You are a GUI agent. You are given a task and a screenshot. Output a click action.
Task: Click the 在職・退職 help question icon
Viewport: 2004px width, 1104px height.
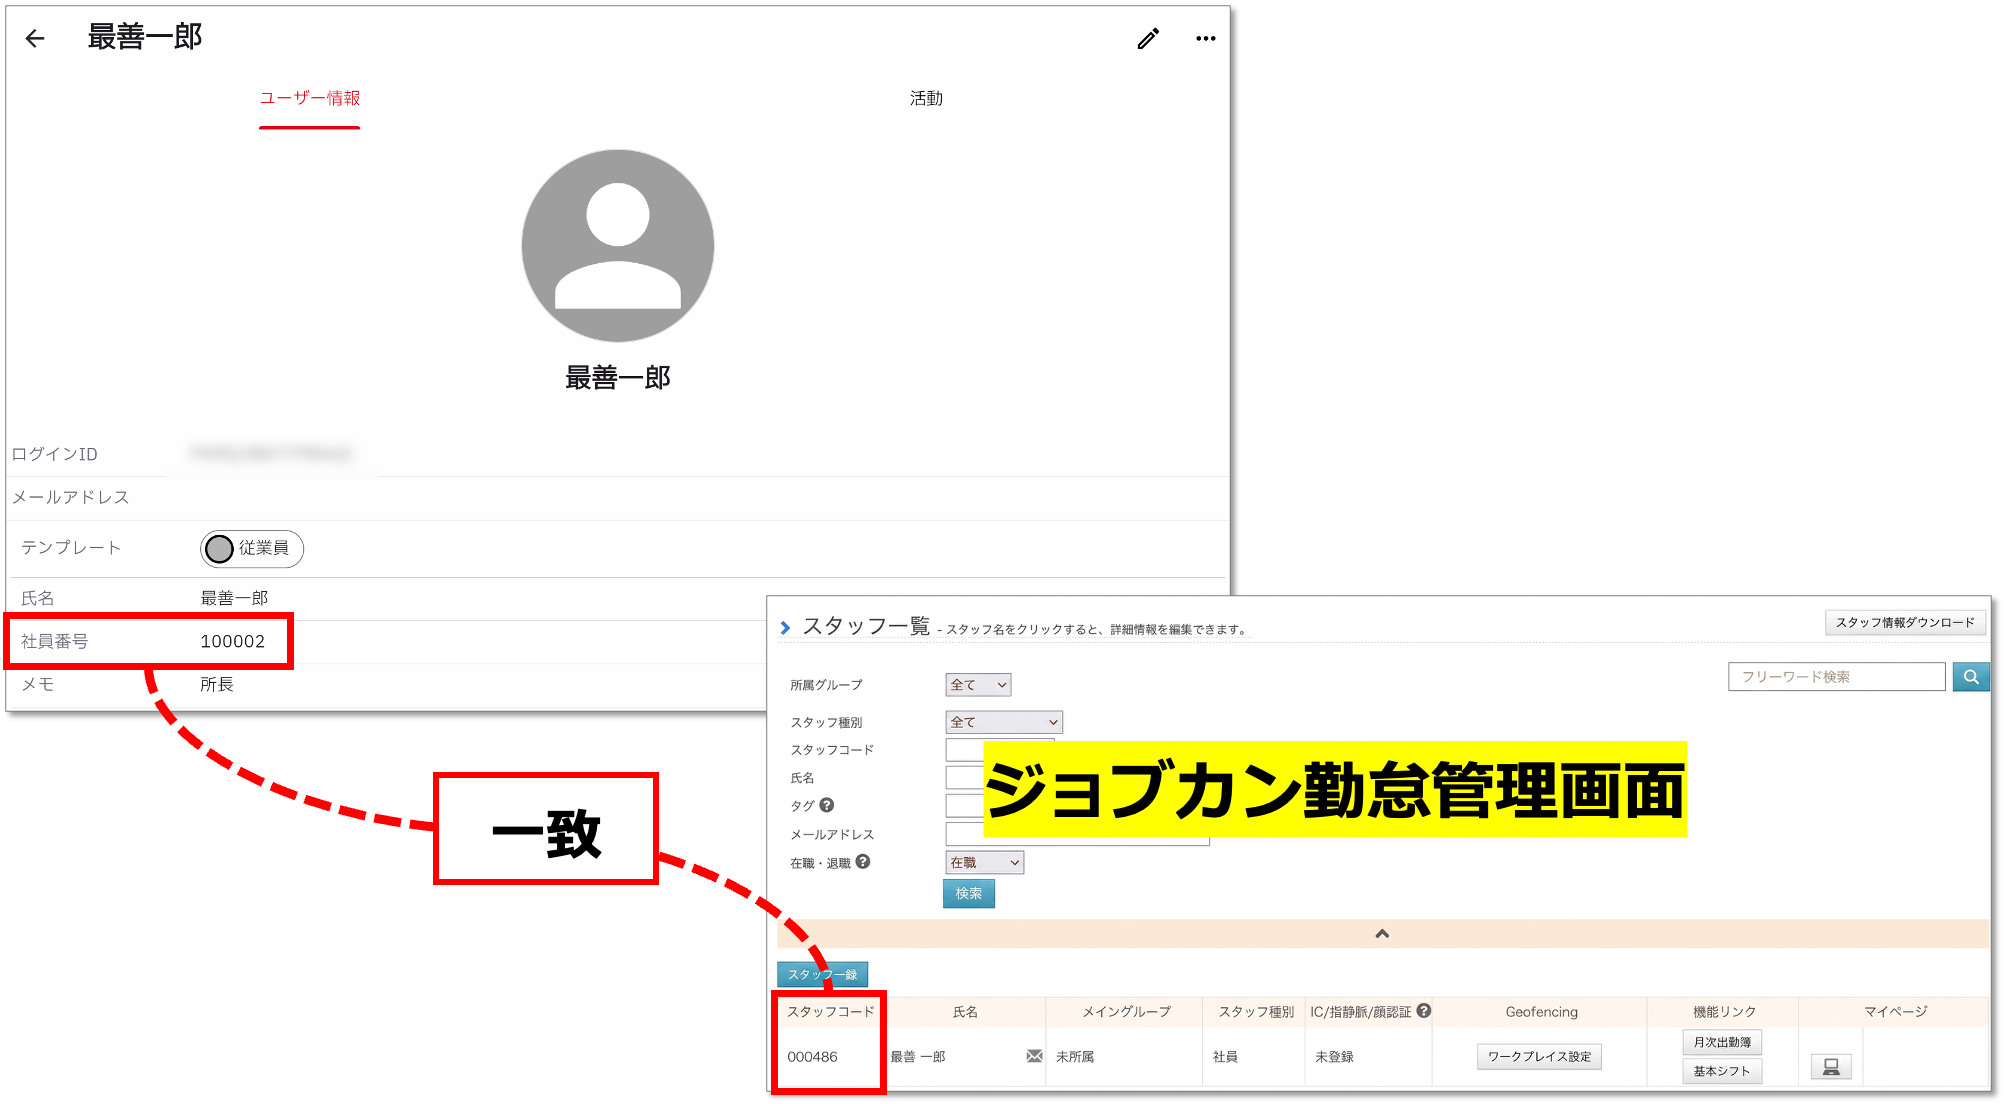pos(863,862)
